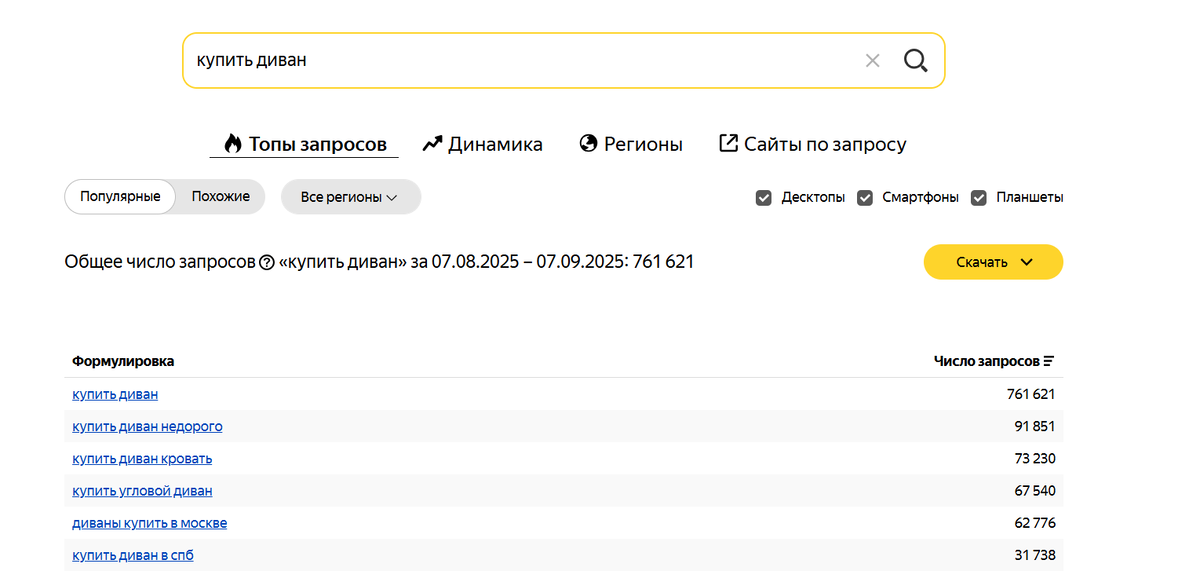Click the magnifier search icon

click(916, 61)
